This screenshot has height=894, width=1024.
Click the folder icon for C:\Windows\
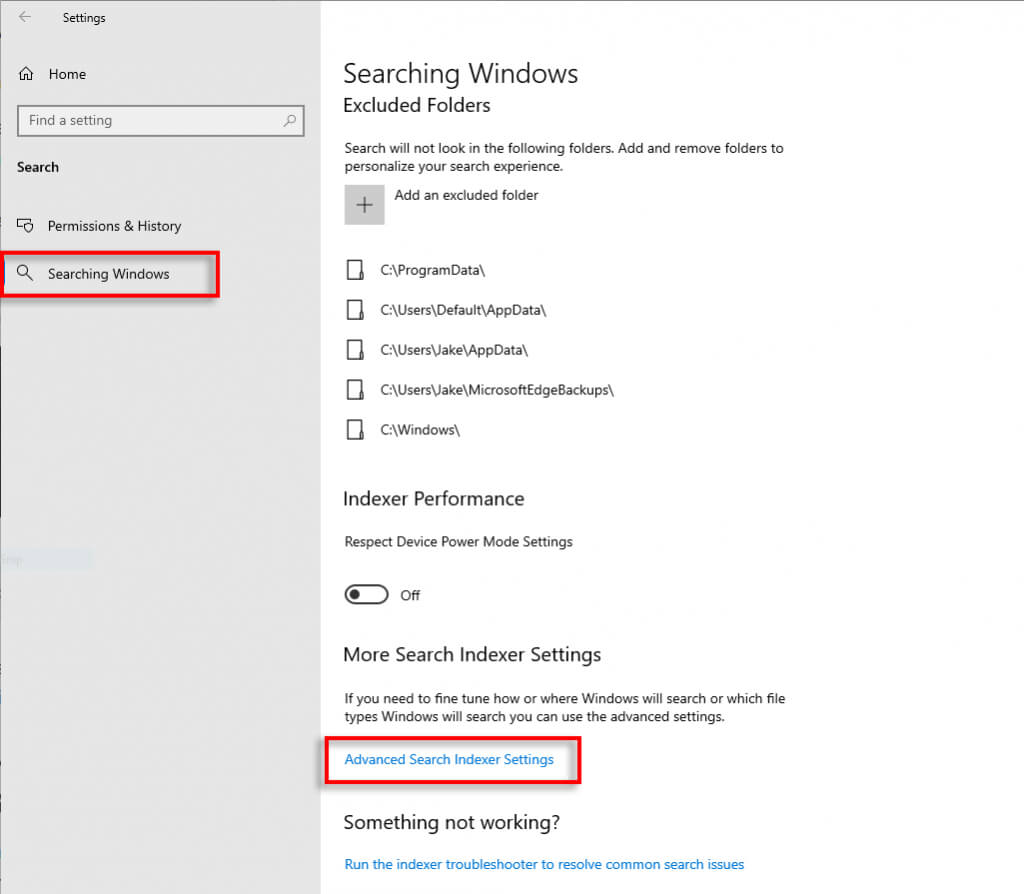click(x=354, y=430)
